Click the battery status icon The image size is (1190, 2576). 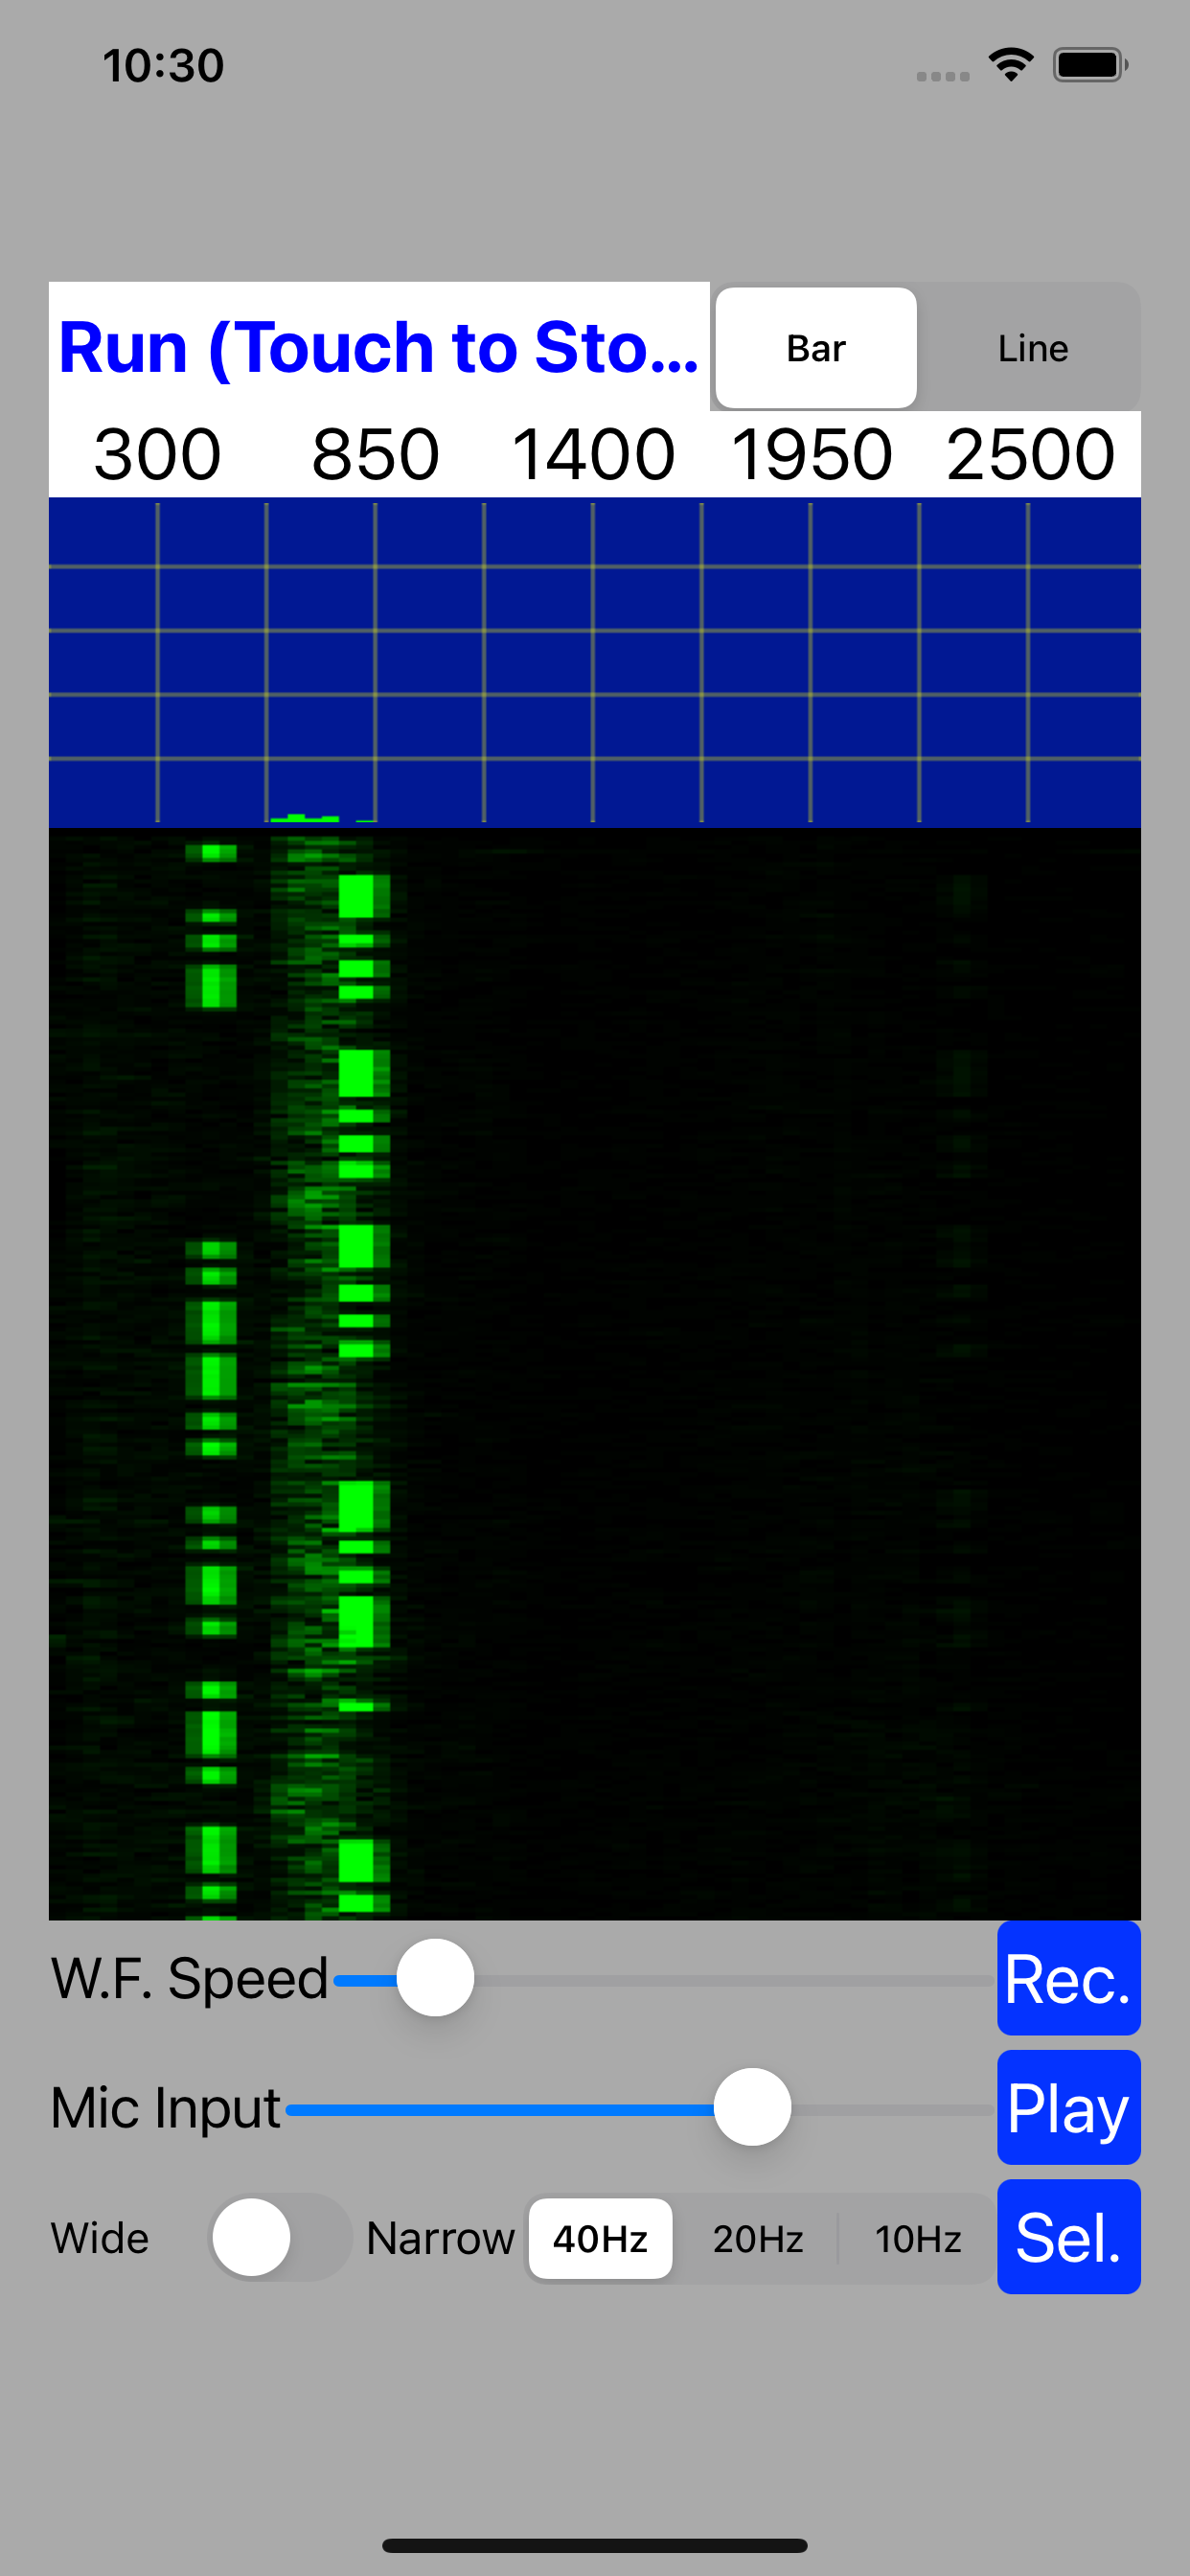[1090, 65]
